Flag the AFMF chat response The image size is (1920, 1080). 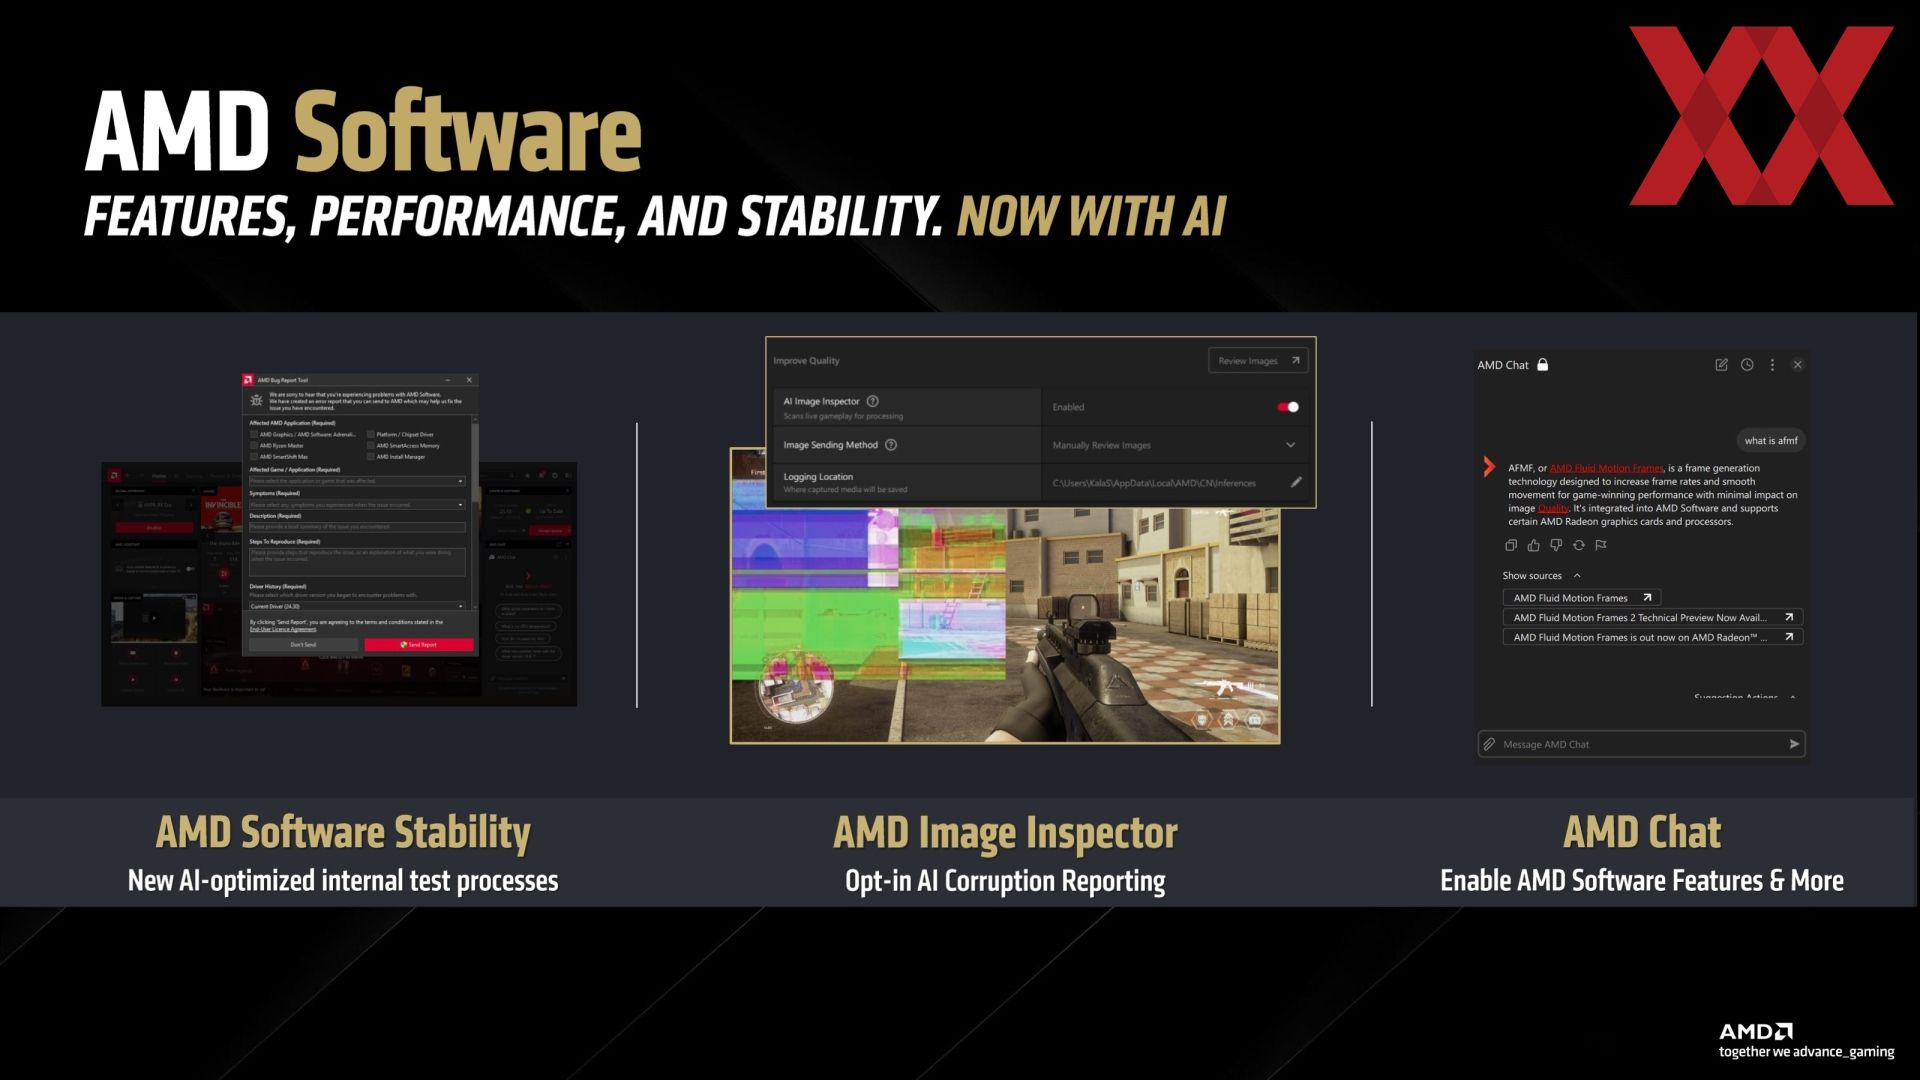[1601, 545]
